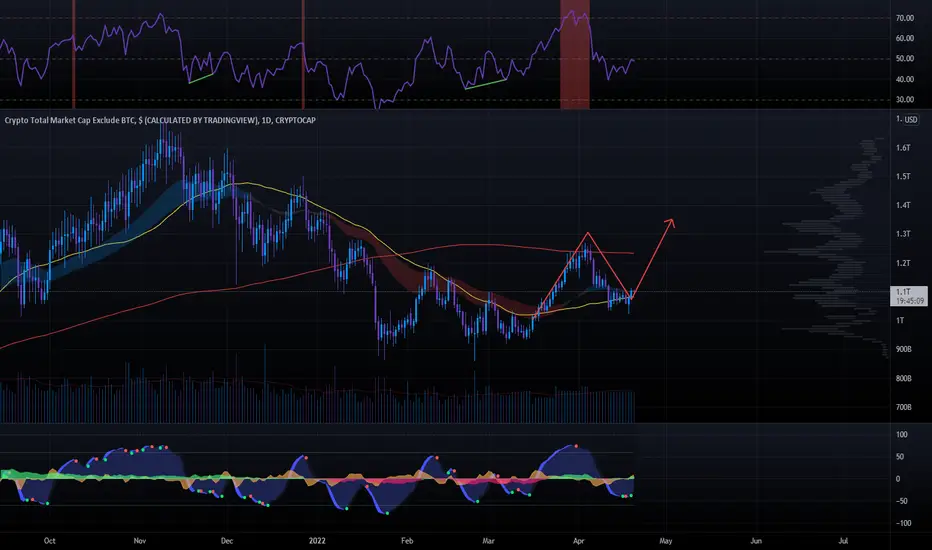Click the 2022 label on time axis

click(x=317, y=540)
